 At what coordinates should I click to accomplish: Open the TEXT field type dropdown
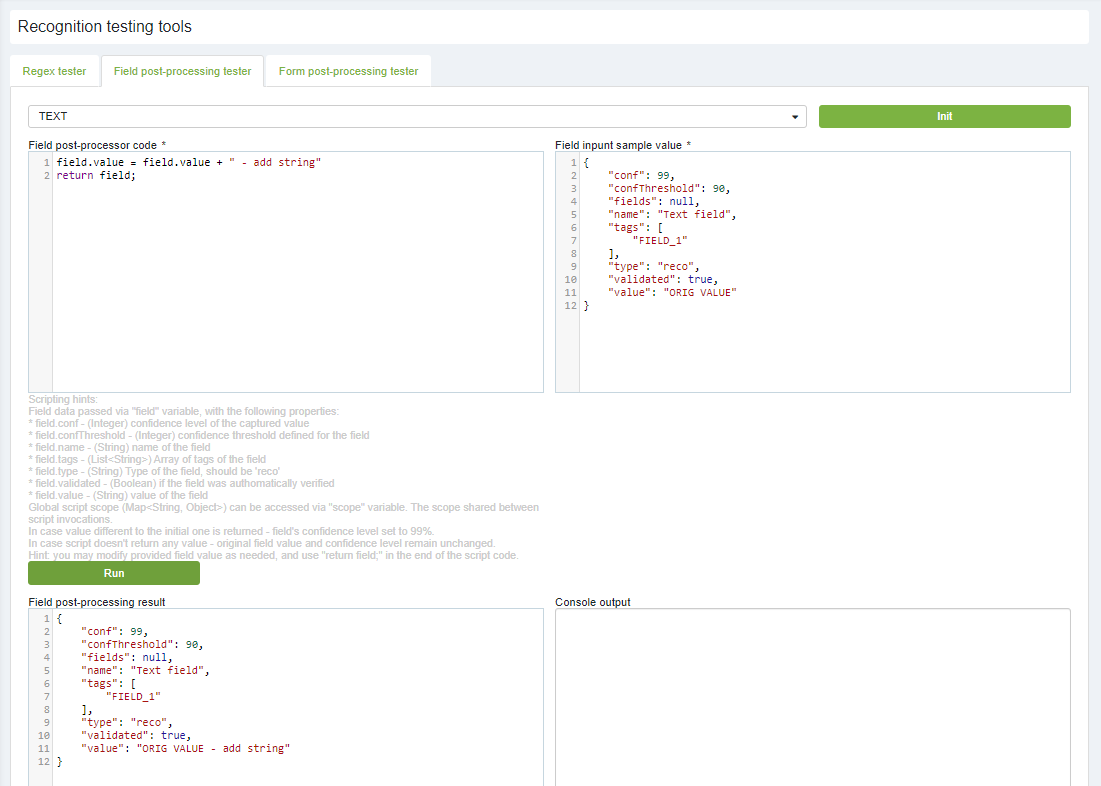(417, 117)
